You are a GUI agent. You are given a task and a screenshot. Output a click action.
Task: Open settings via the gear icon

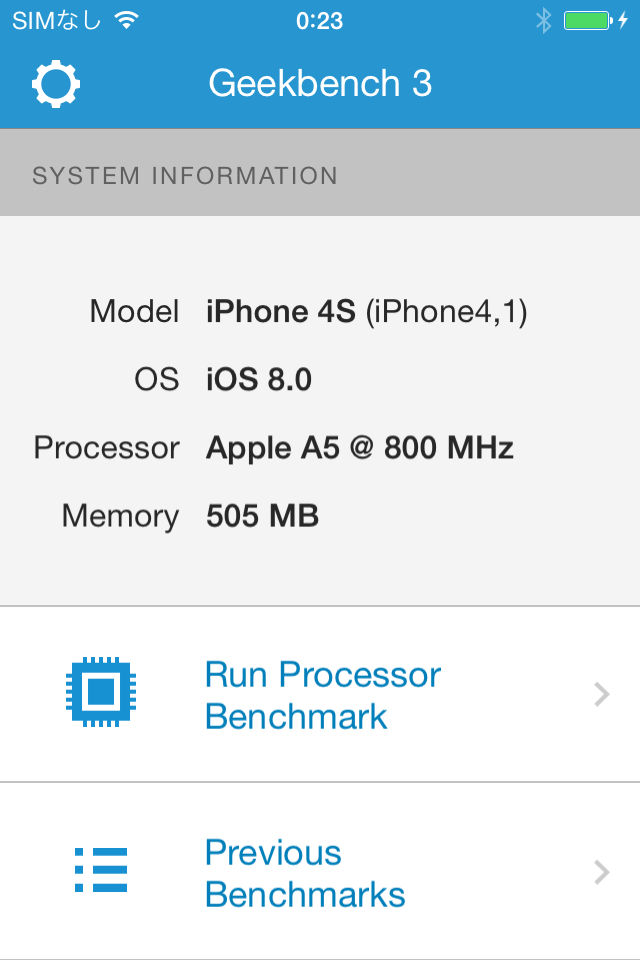(x=56, y=84)
